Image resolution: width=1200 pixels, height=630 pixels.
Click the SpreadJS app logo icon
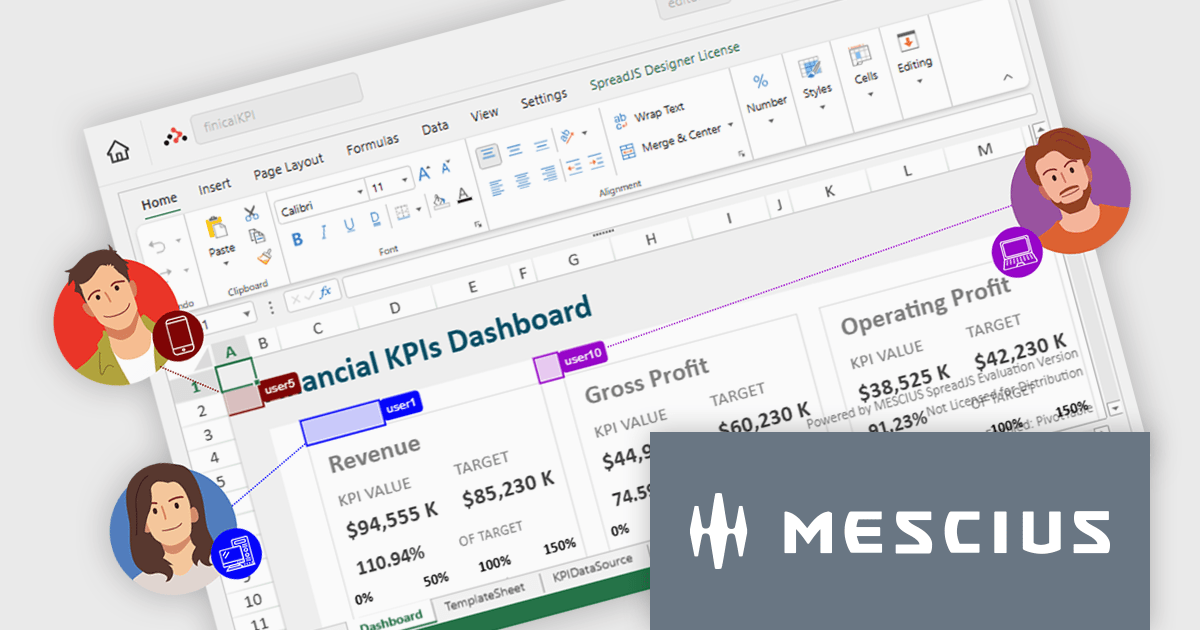173,136
